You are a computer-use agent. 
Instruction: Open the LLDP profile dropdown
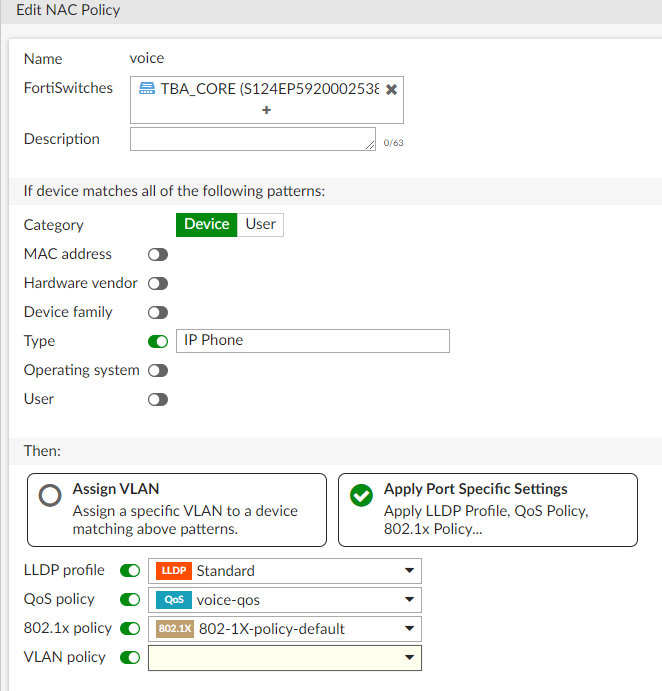coord(408,571)
